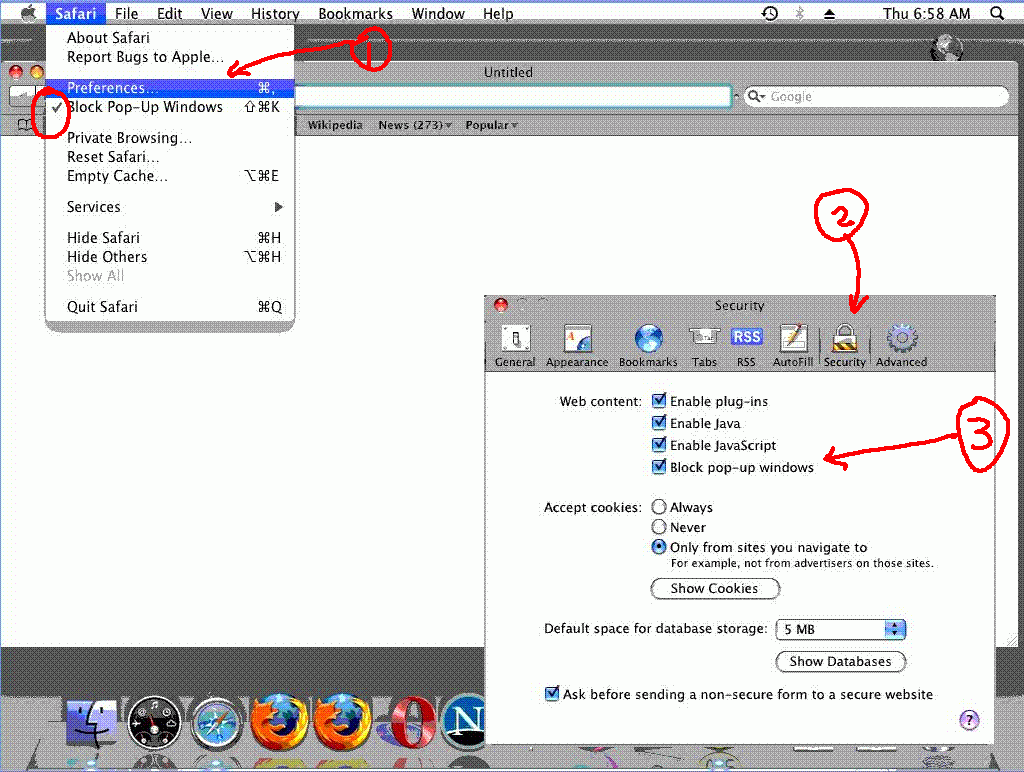Image resolution: width=1024 pixels, height=772 pixels.
Task: Launch Finder from the Dock
Action: pyautogui.click(x=92, y=724)
